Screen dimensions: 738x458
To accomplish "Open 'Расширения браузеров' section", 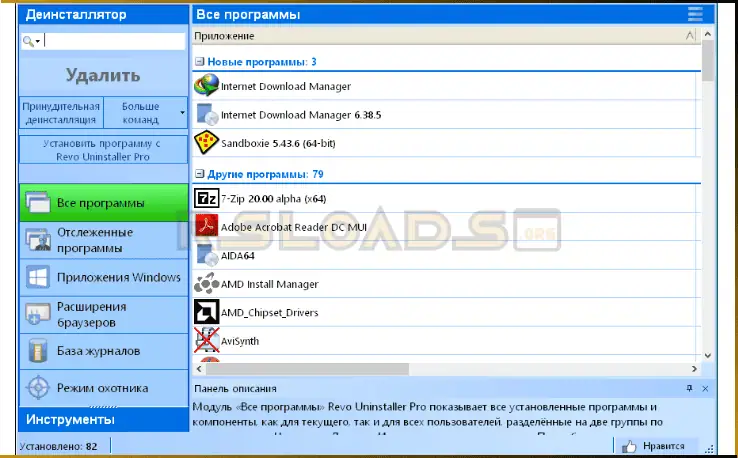I will pos(104,314).
